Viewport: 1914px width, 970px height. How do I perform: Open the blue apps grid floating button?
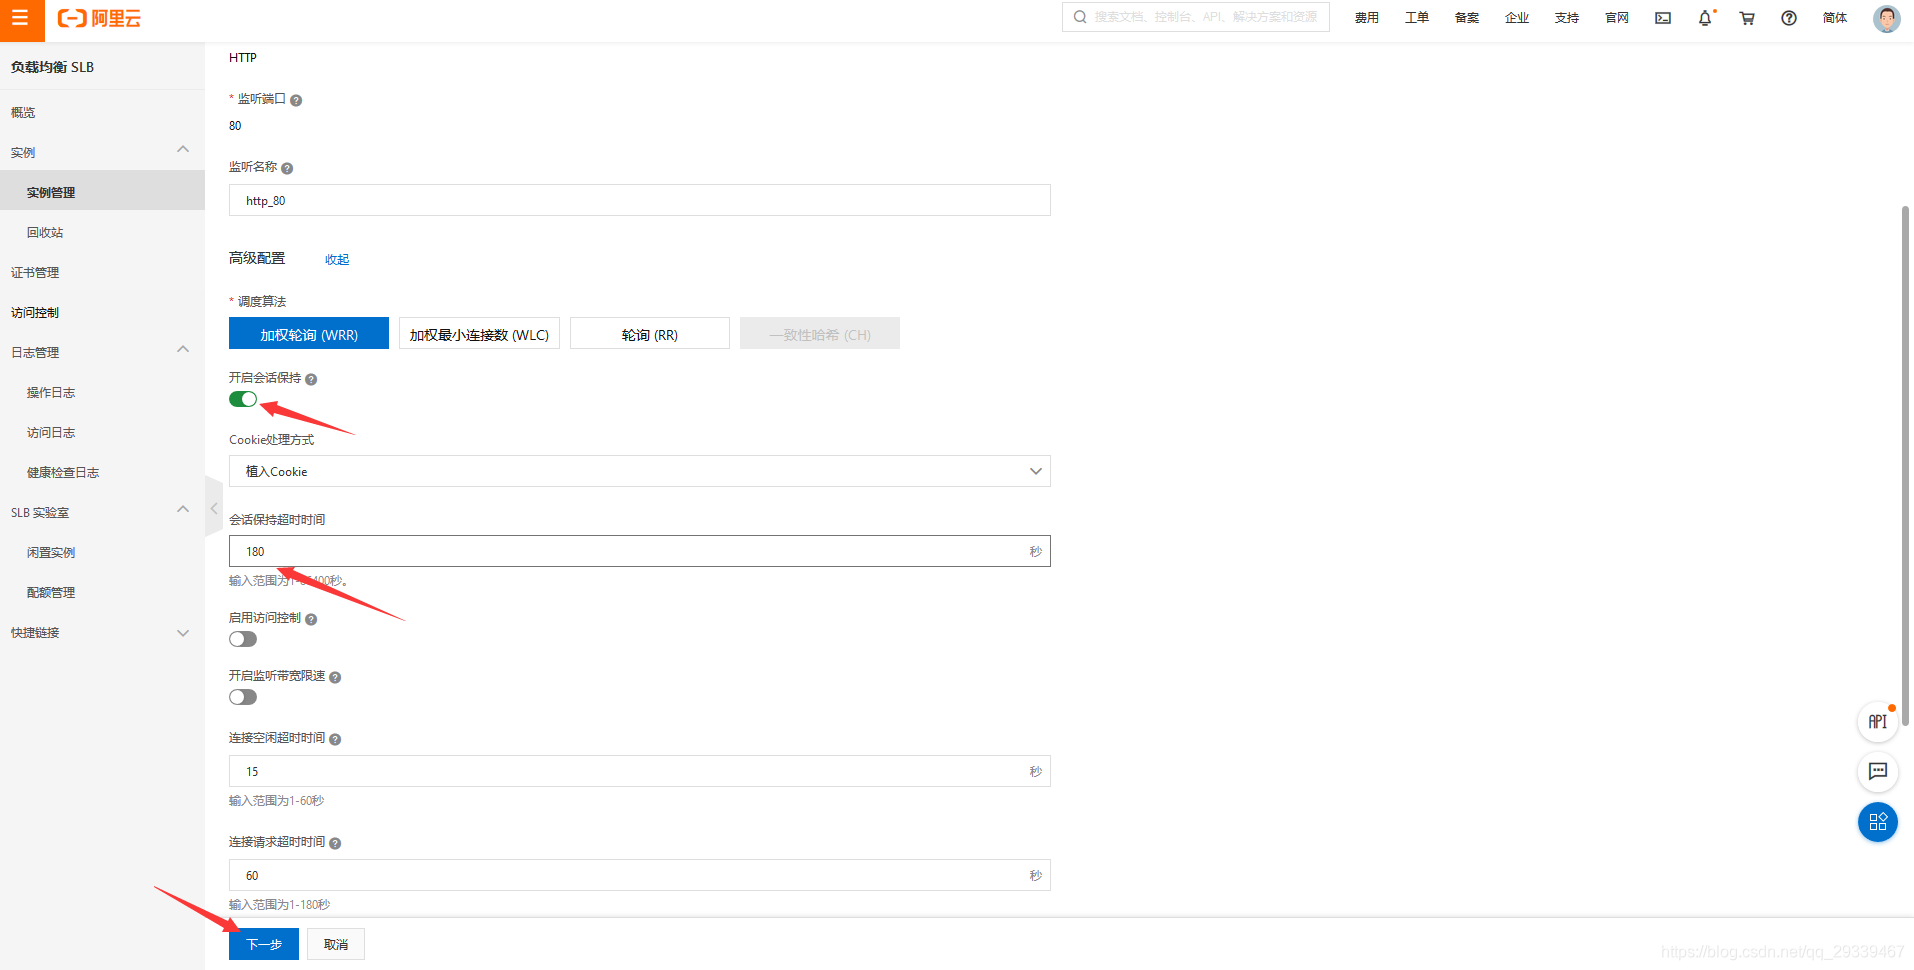1877,822
